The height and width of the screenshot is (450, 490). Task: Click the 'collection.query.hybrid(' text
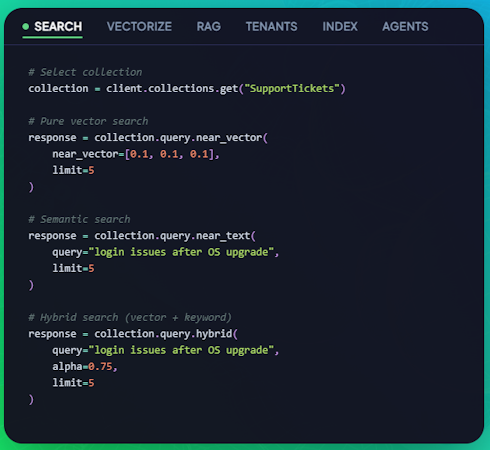tap(166, 333)
